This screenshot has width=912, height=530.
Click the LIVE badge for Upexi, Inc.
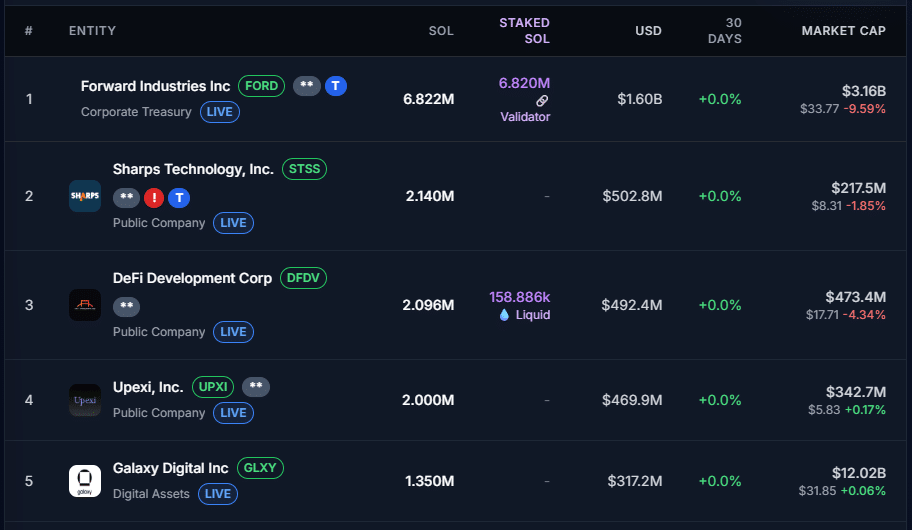(233, 413)
